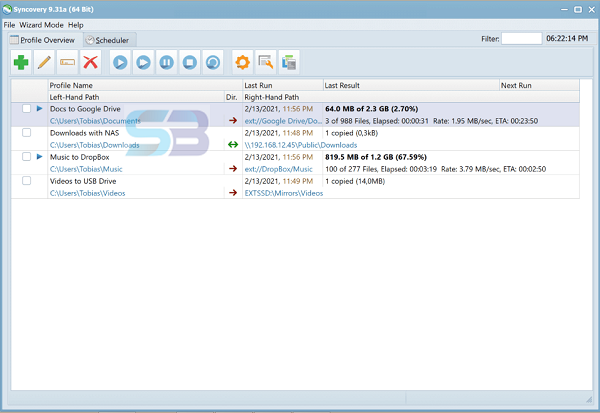The image size is (600, 413).
Task: Add a new profile with green plus
Action: point(21,62)
